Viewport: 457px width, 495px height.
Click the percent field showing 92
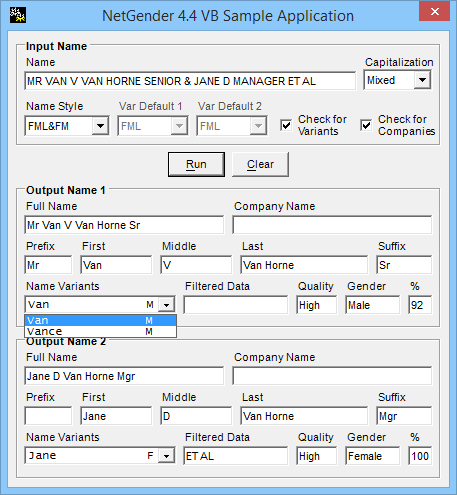(420, 305)
